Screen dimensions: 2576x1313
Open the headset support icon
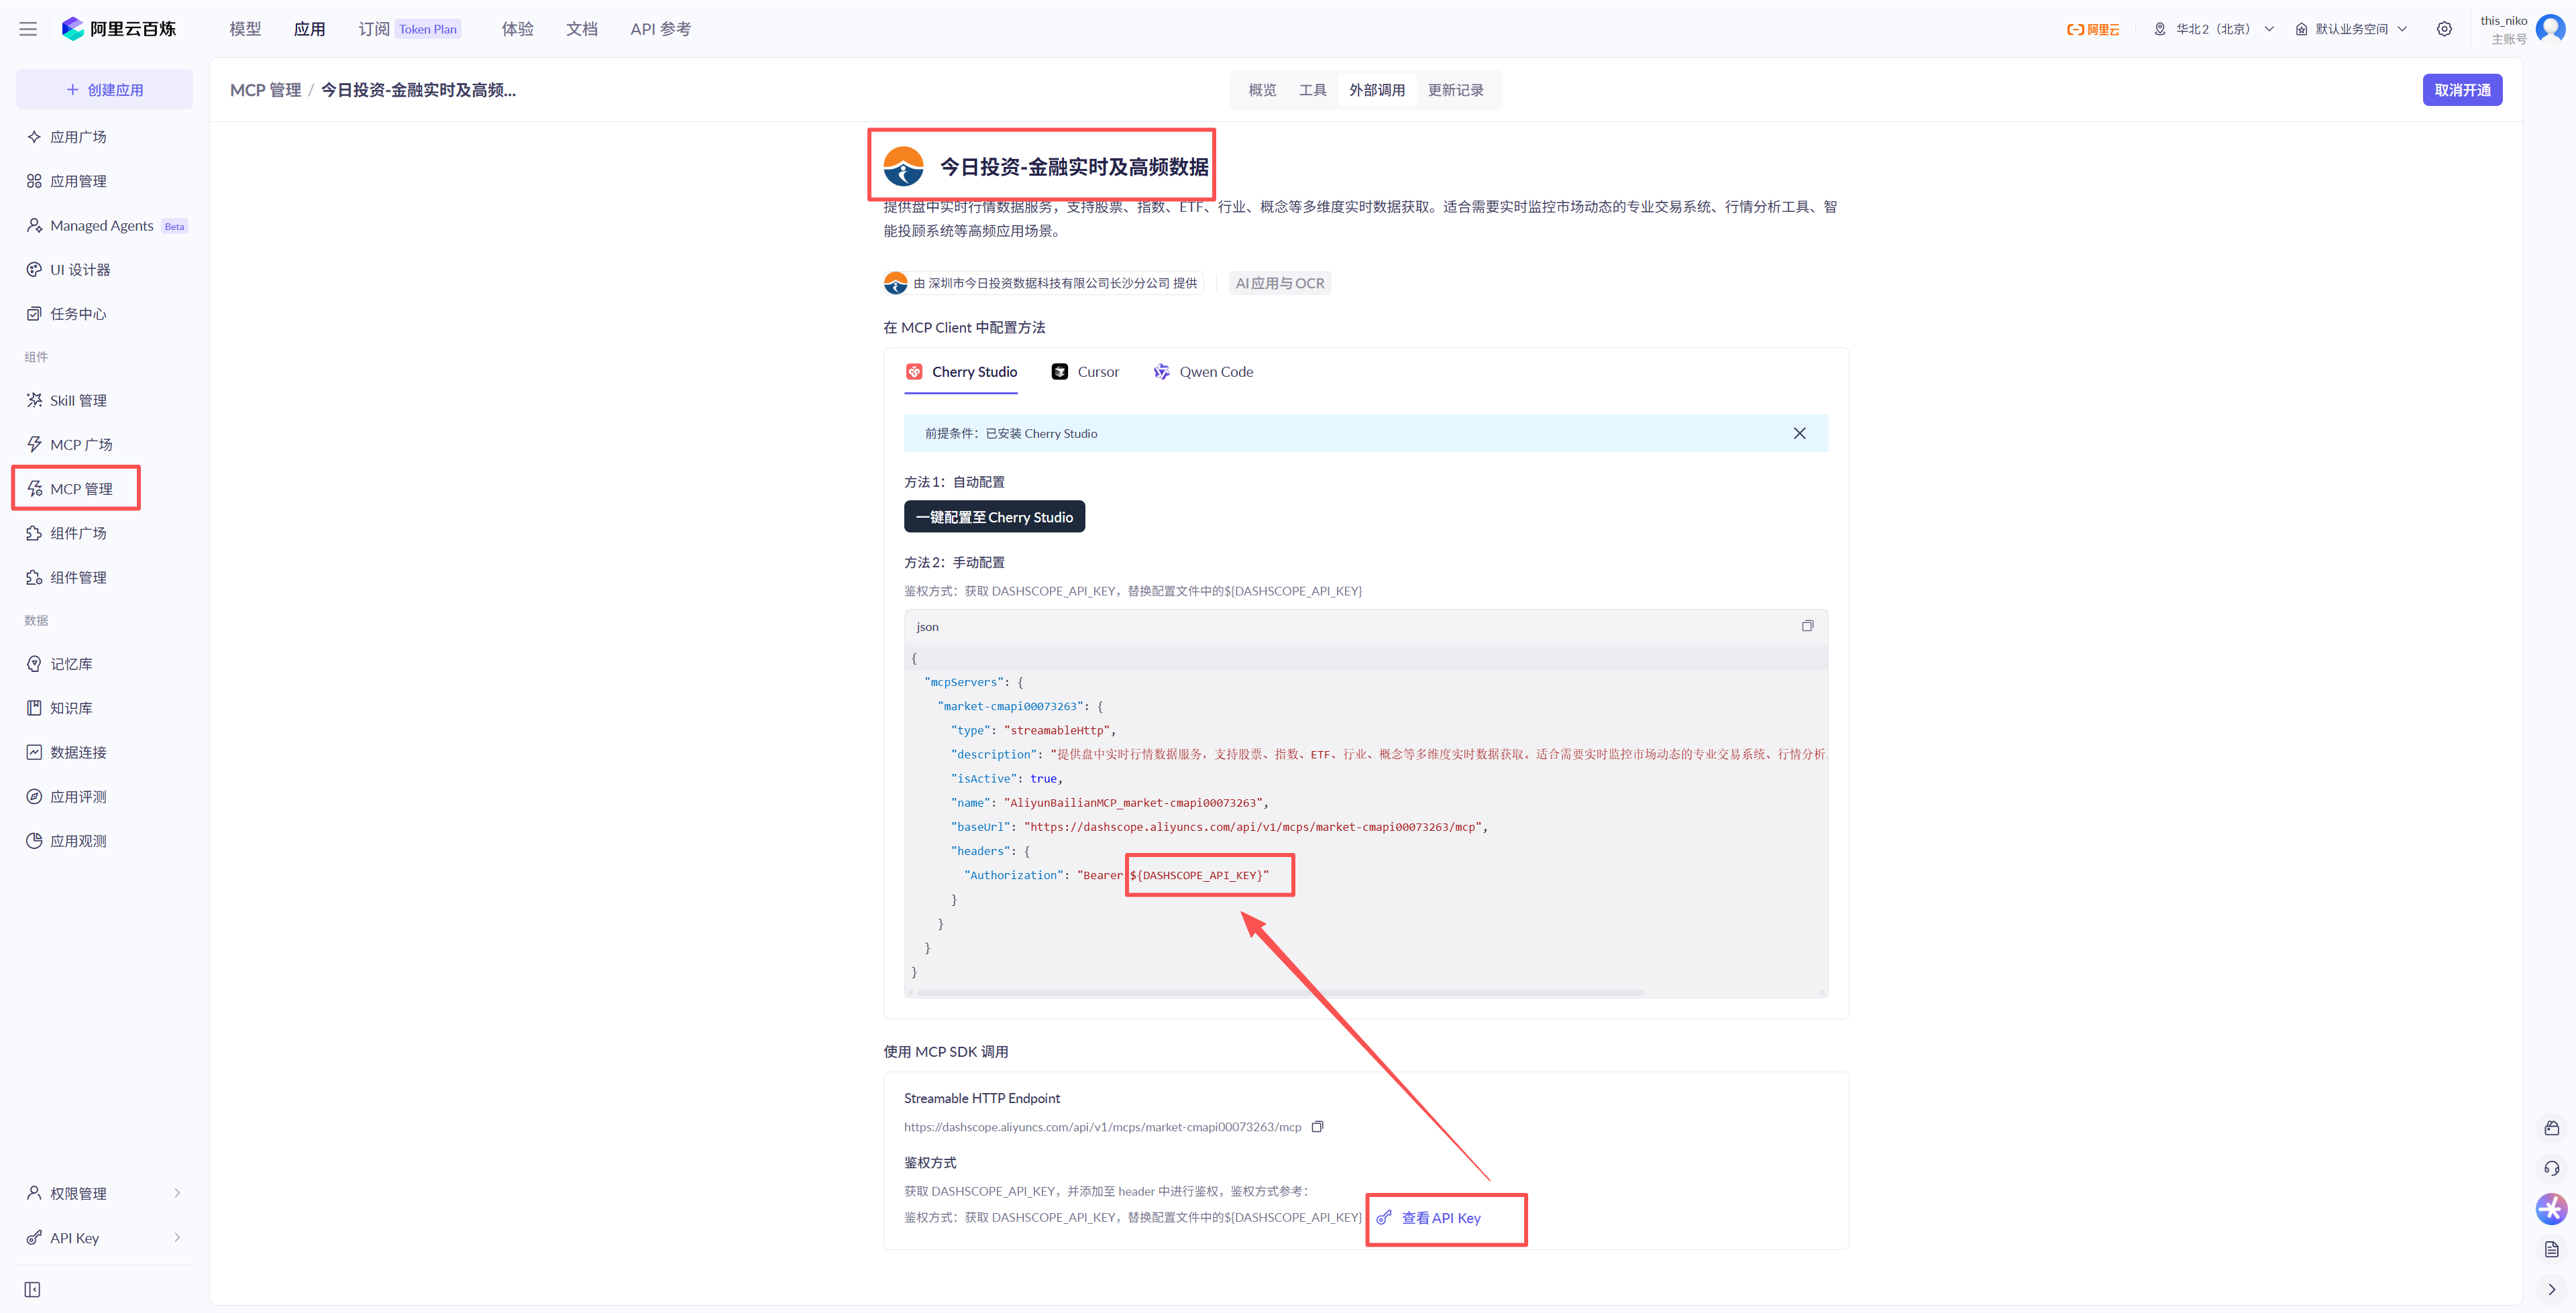[2551, 1168]
